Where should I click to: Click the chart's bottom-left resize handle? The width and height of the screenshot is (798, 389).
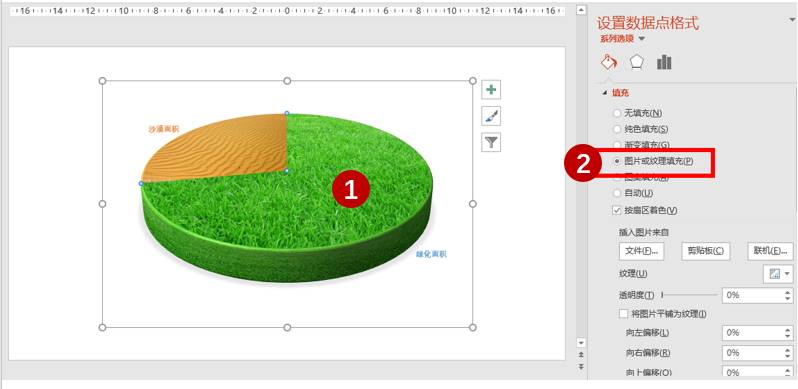point(102,327)
